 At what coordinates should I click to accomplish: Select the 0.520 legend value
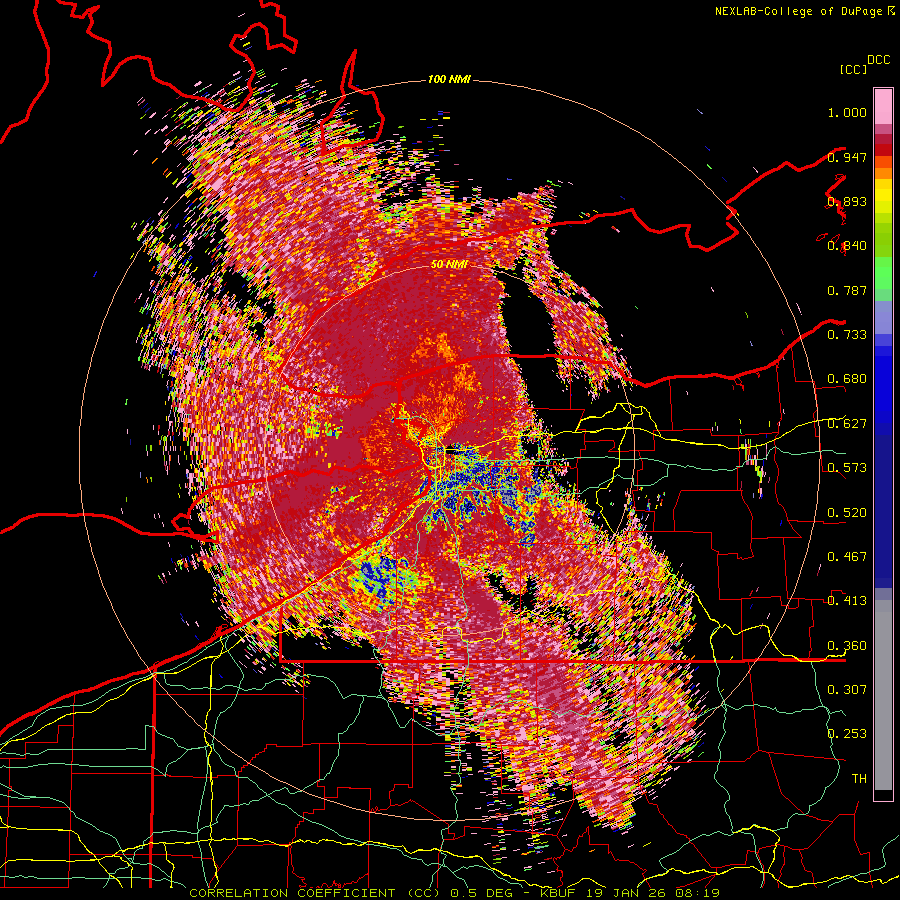(847, 513)
